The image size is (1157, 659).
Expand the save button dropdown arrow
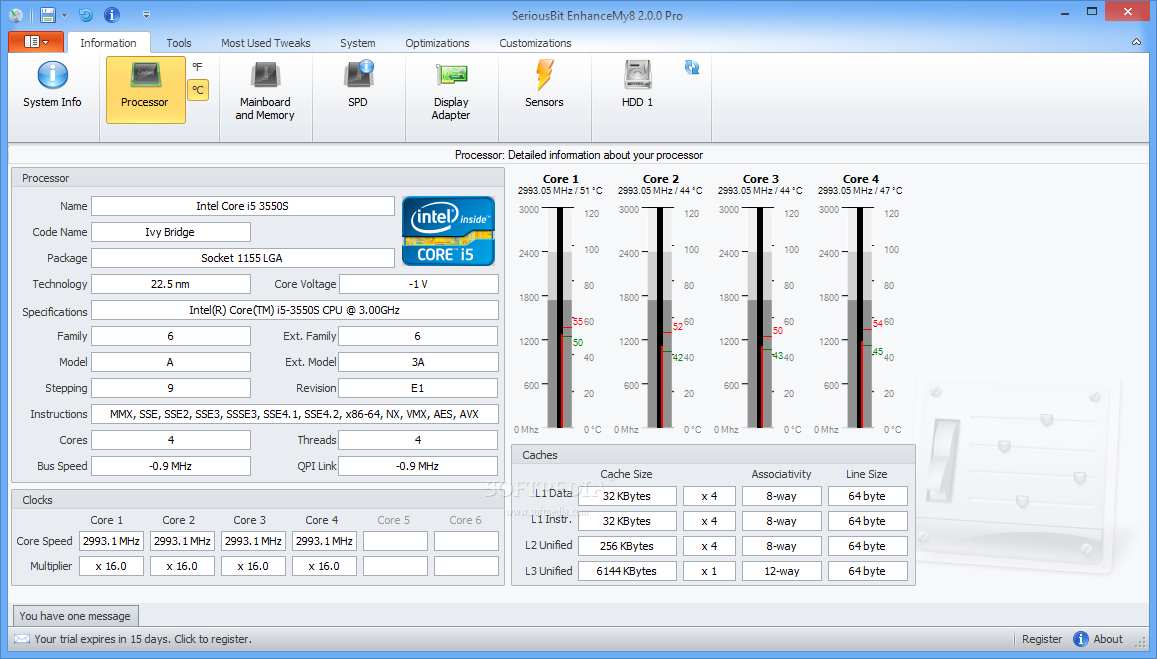point(64,15)
